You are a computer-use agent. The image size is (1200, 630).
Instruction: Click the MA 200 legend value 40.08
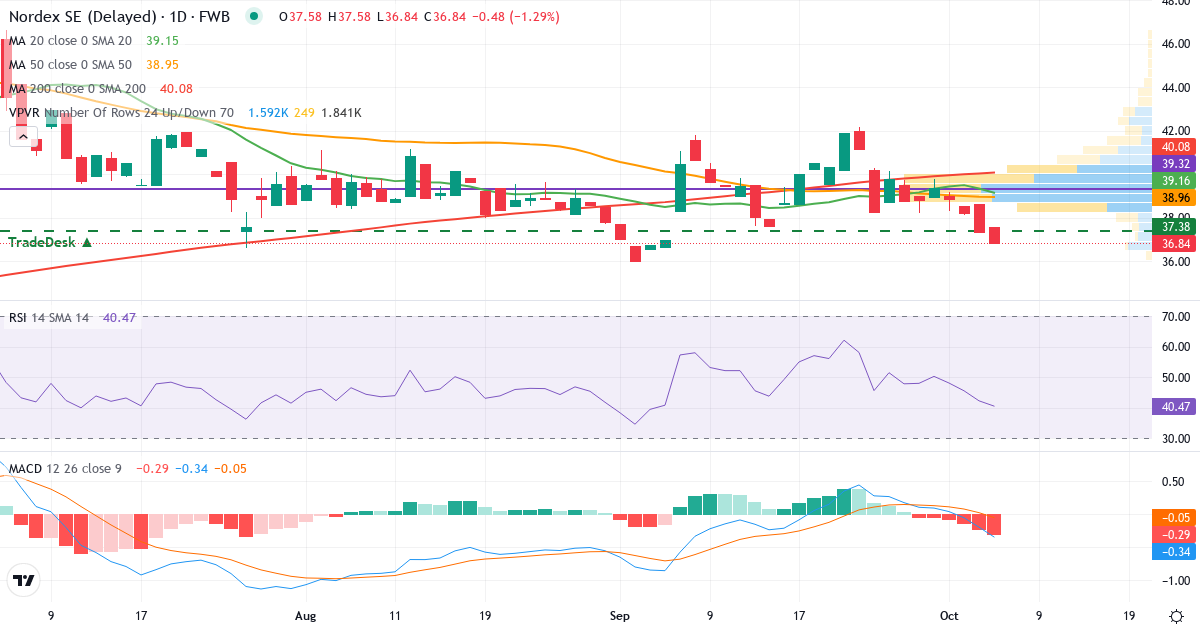176,88
